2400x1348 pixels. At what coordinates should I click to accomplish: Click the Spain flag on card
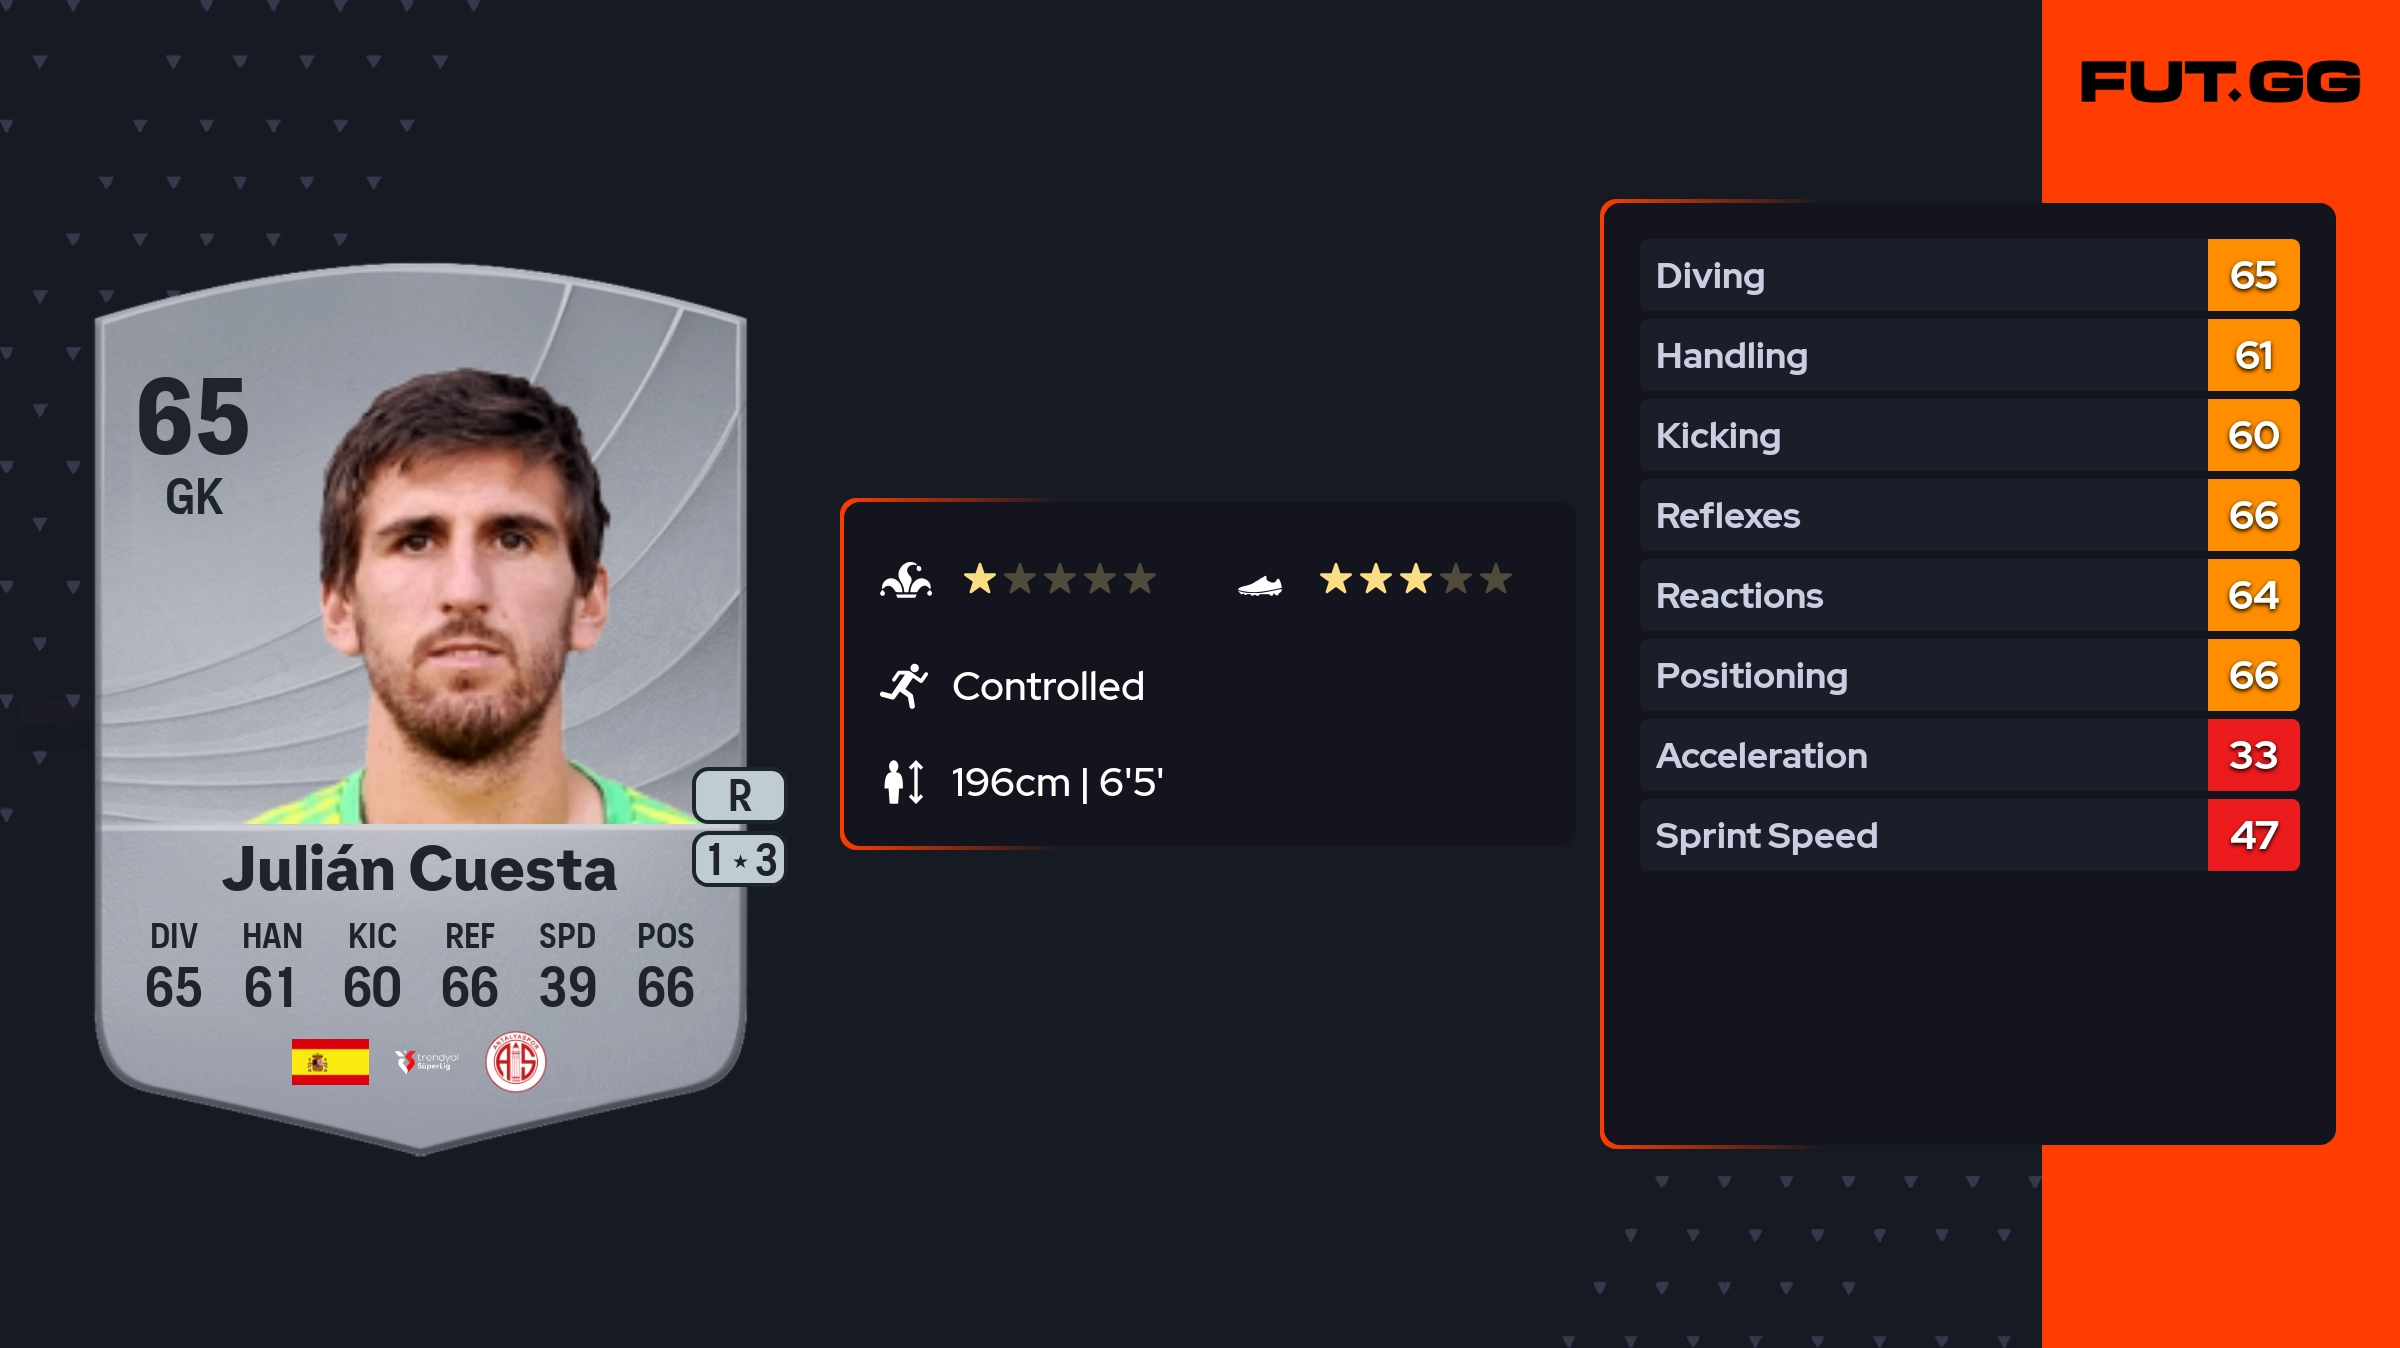pos(330,1061)
